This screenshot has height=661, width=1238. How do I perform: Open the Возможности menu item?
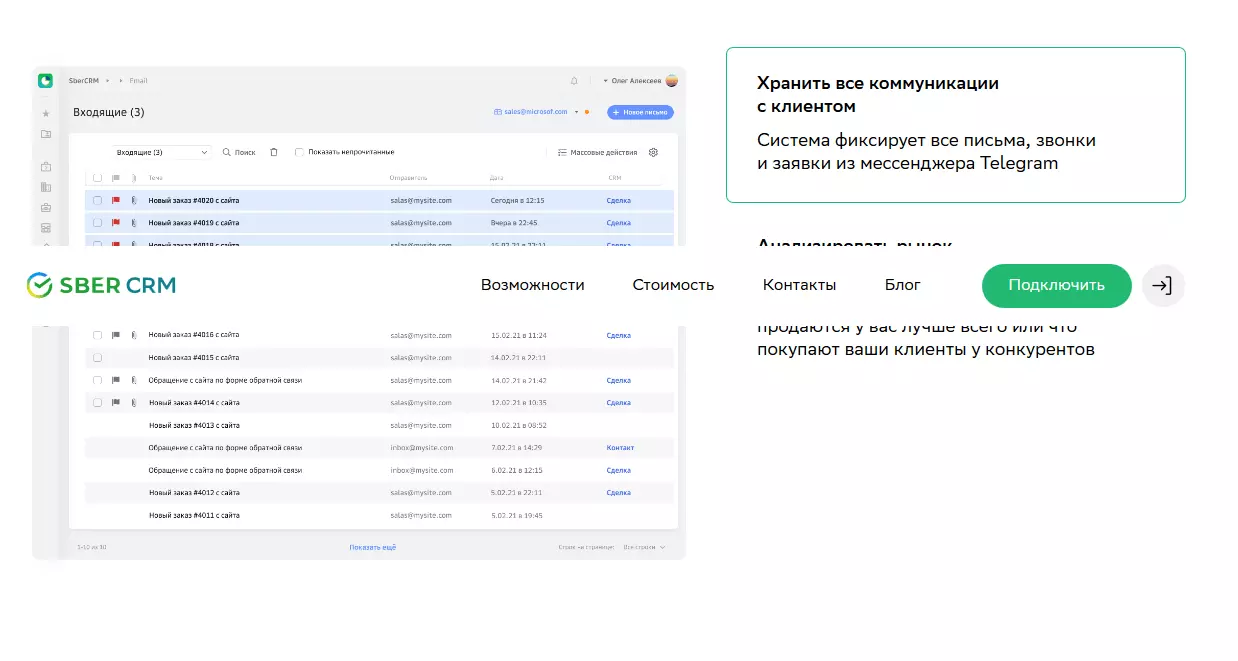coord(532,285)
